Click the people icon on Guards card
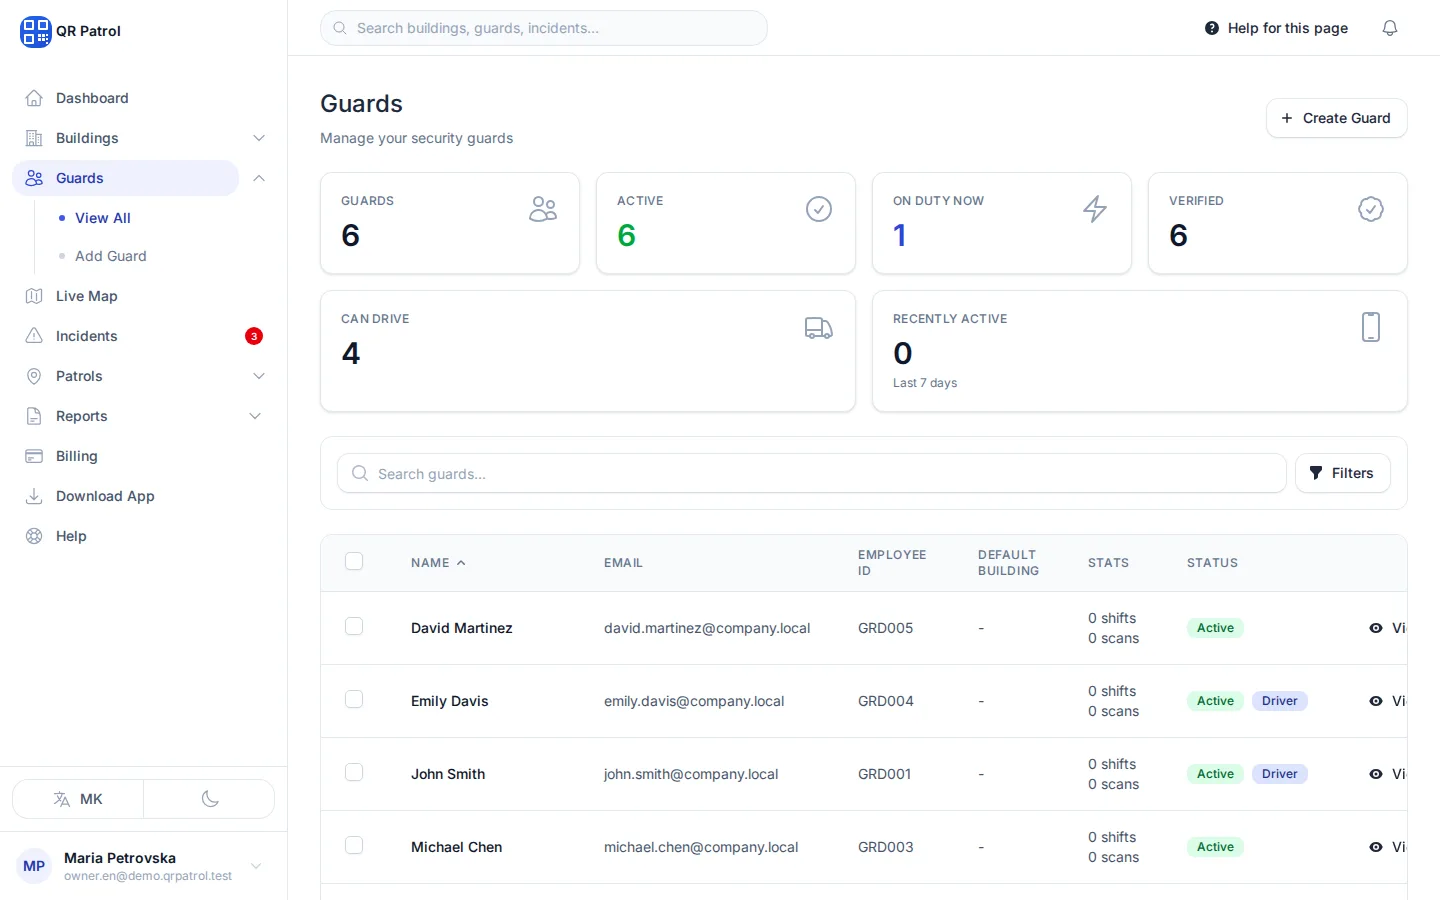Viewport: 1440px width, 900px height. [543, 209]
